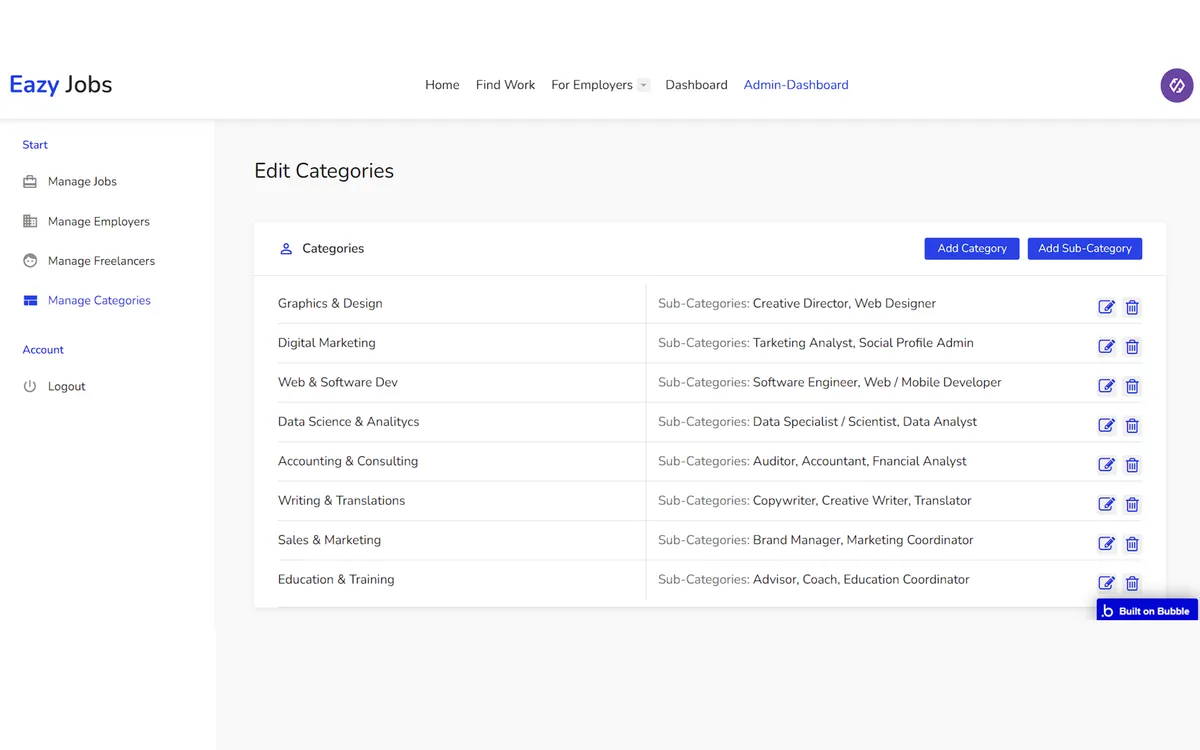Click the Add Sub-Category button
The image size is (1200, 750).
point(1085,249)
